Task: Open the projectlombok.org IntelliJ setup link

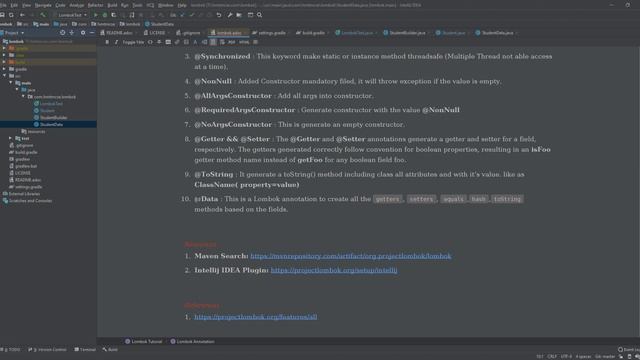Action: point(334,270)
